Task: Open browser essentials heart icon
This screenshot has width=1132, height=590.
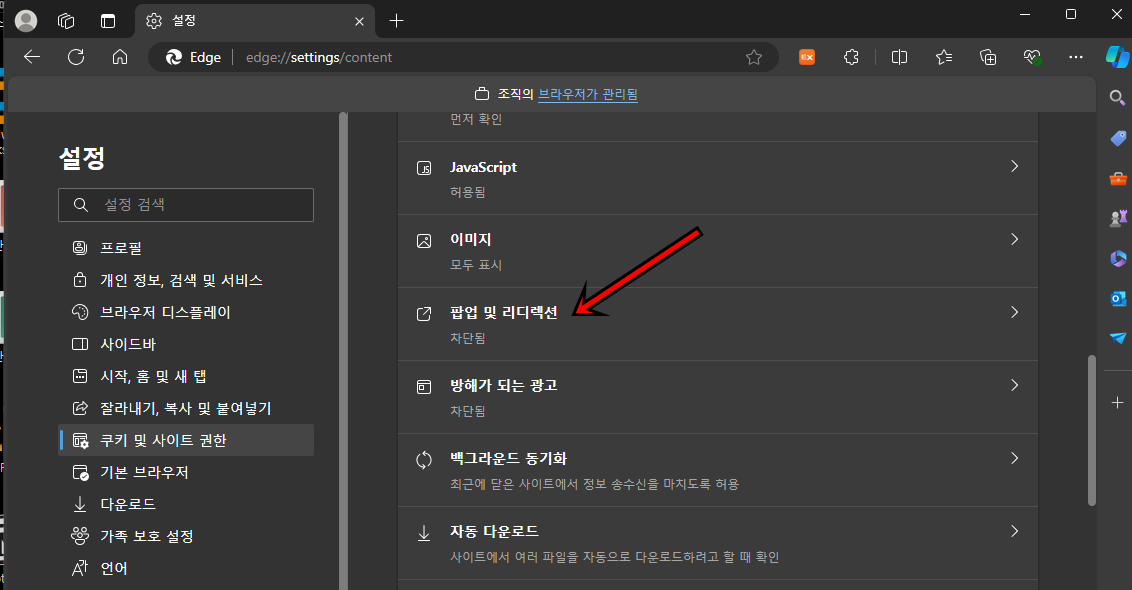Action: [x=1032, y=57]
